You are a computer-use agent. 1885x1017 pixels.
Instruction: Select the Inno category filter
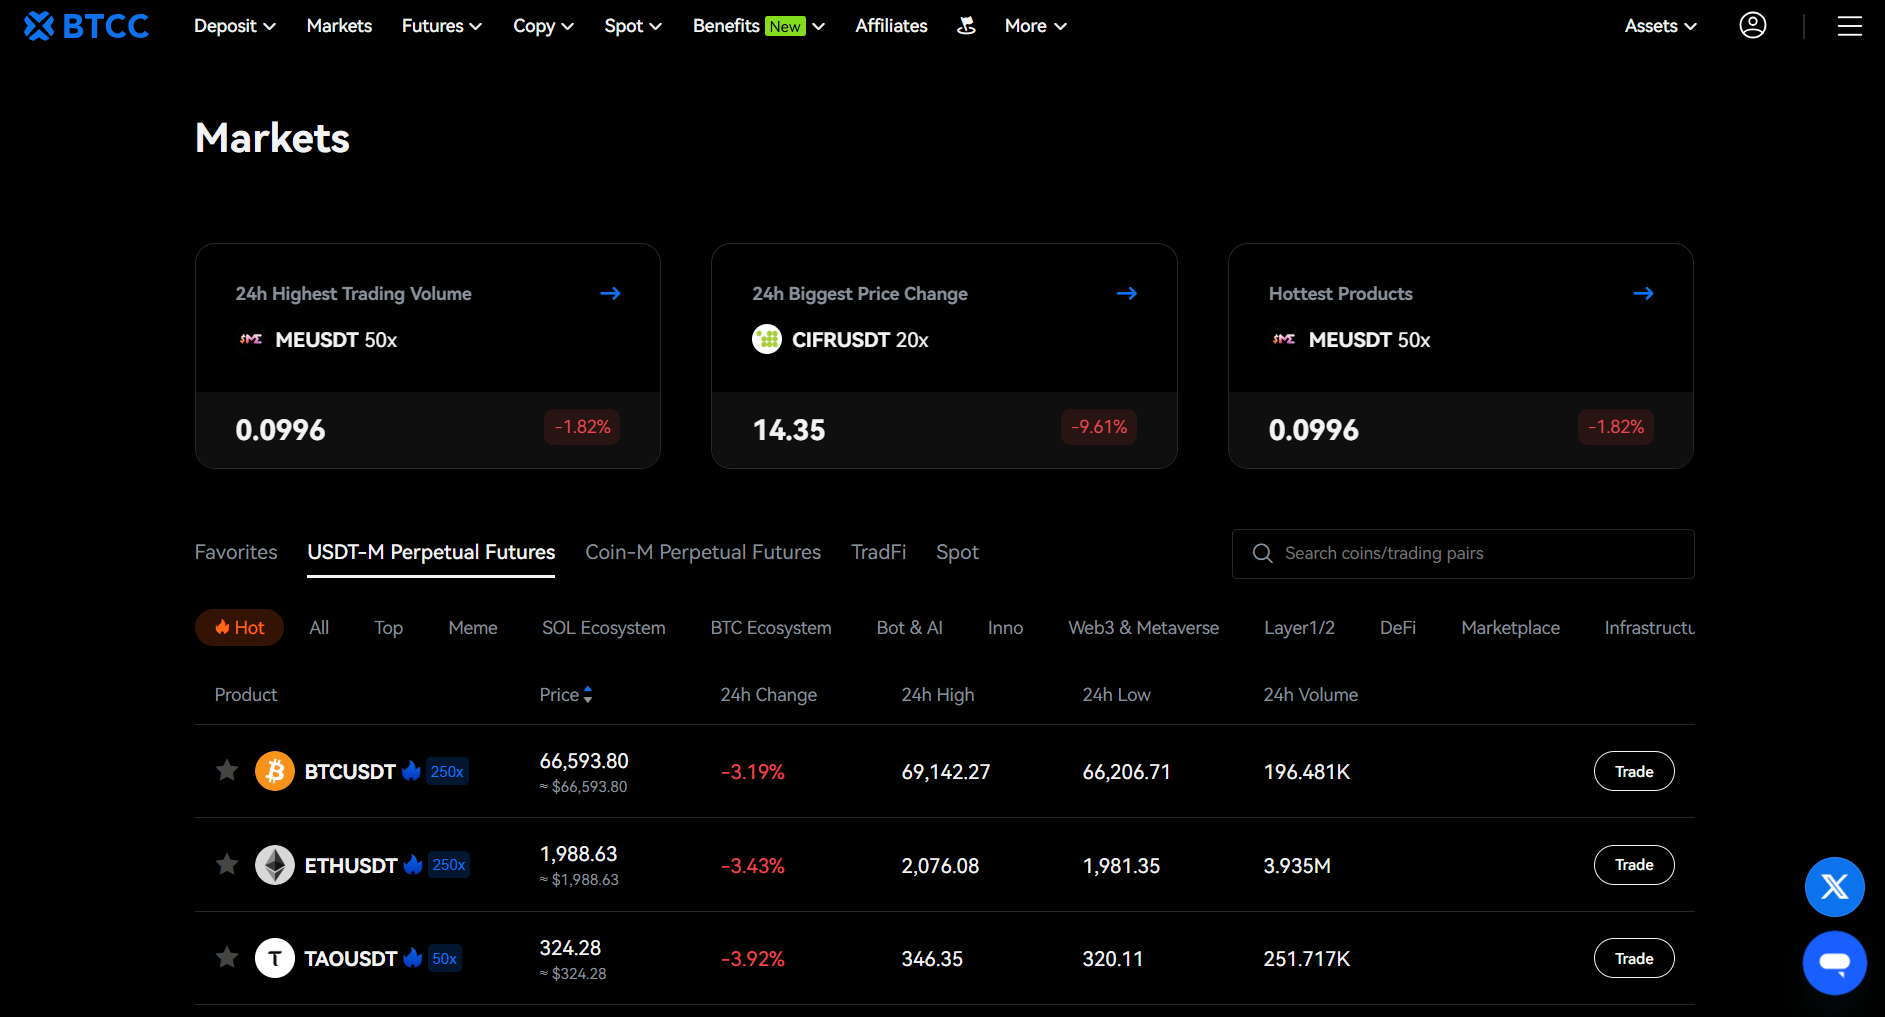1006,628
